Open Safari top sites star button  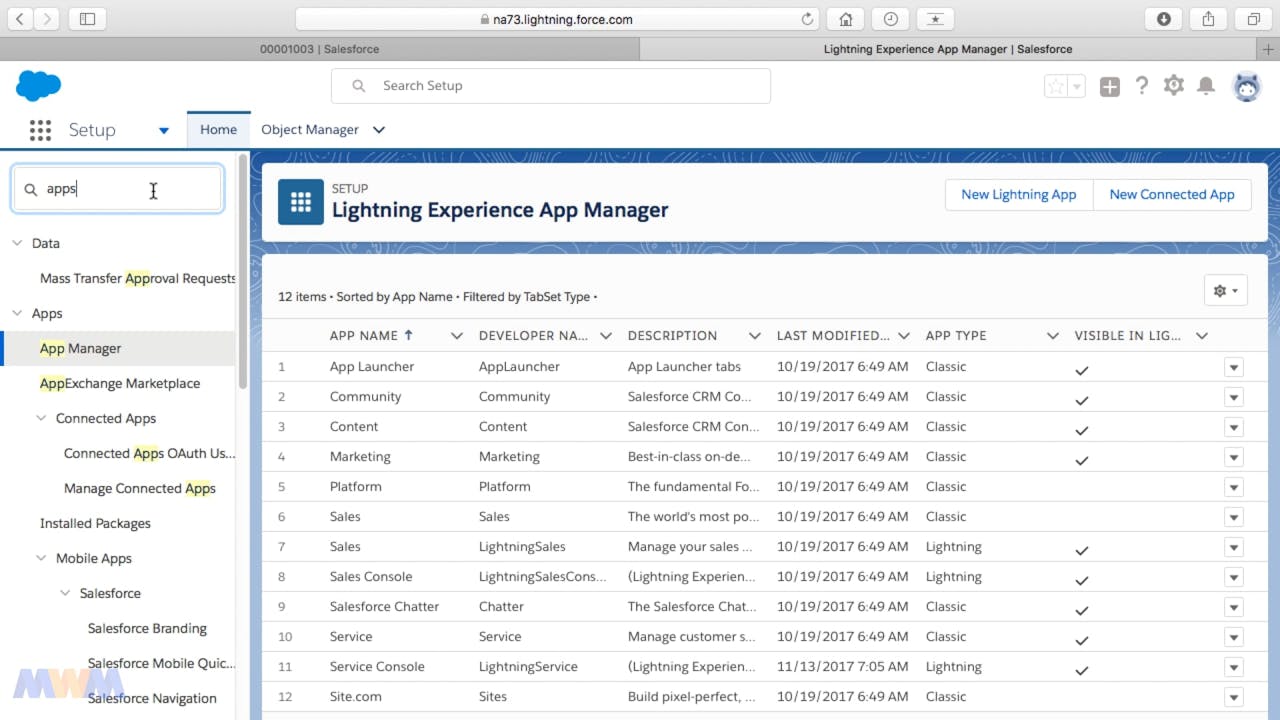click(x=935, y=19)
